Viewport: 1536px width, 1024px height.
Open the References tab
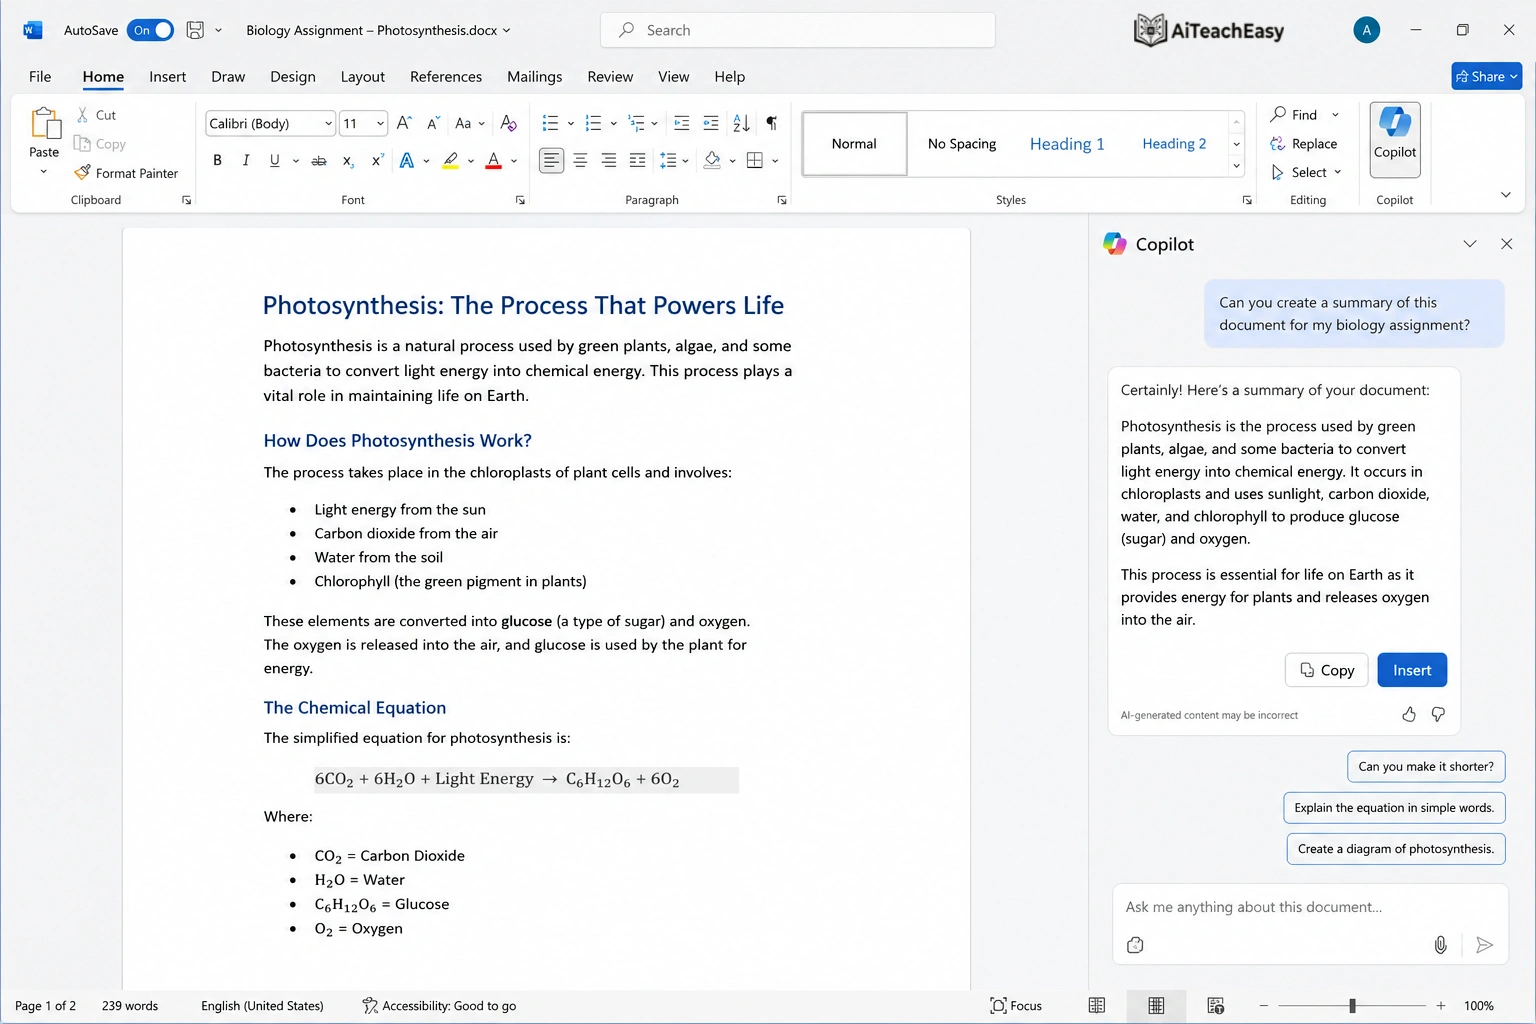(x=446, y=77)
